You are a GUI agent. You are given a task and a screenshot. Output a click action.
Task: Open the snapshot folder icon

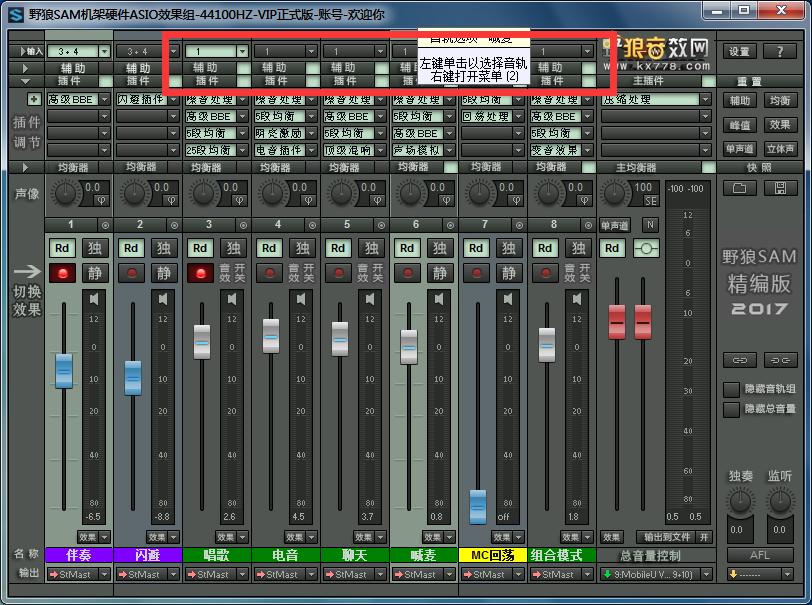point(739,188)
